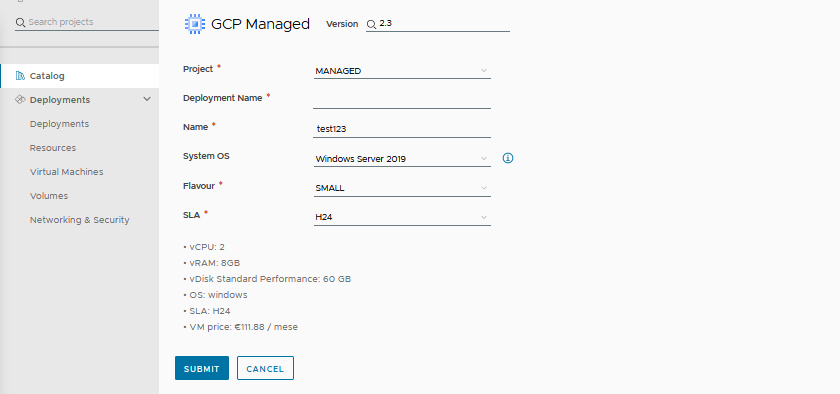
Task: Click the search projects magnifier icon
Action: pos(20,22)
